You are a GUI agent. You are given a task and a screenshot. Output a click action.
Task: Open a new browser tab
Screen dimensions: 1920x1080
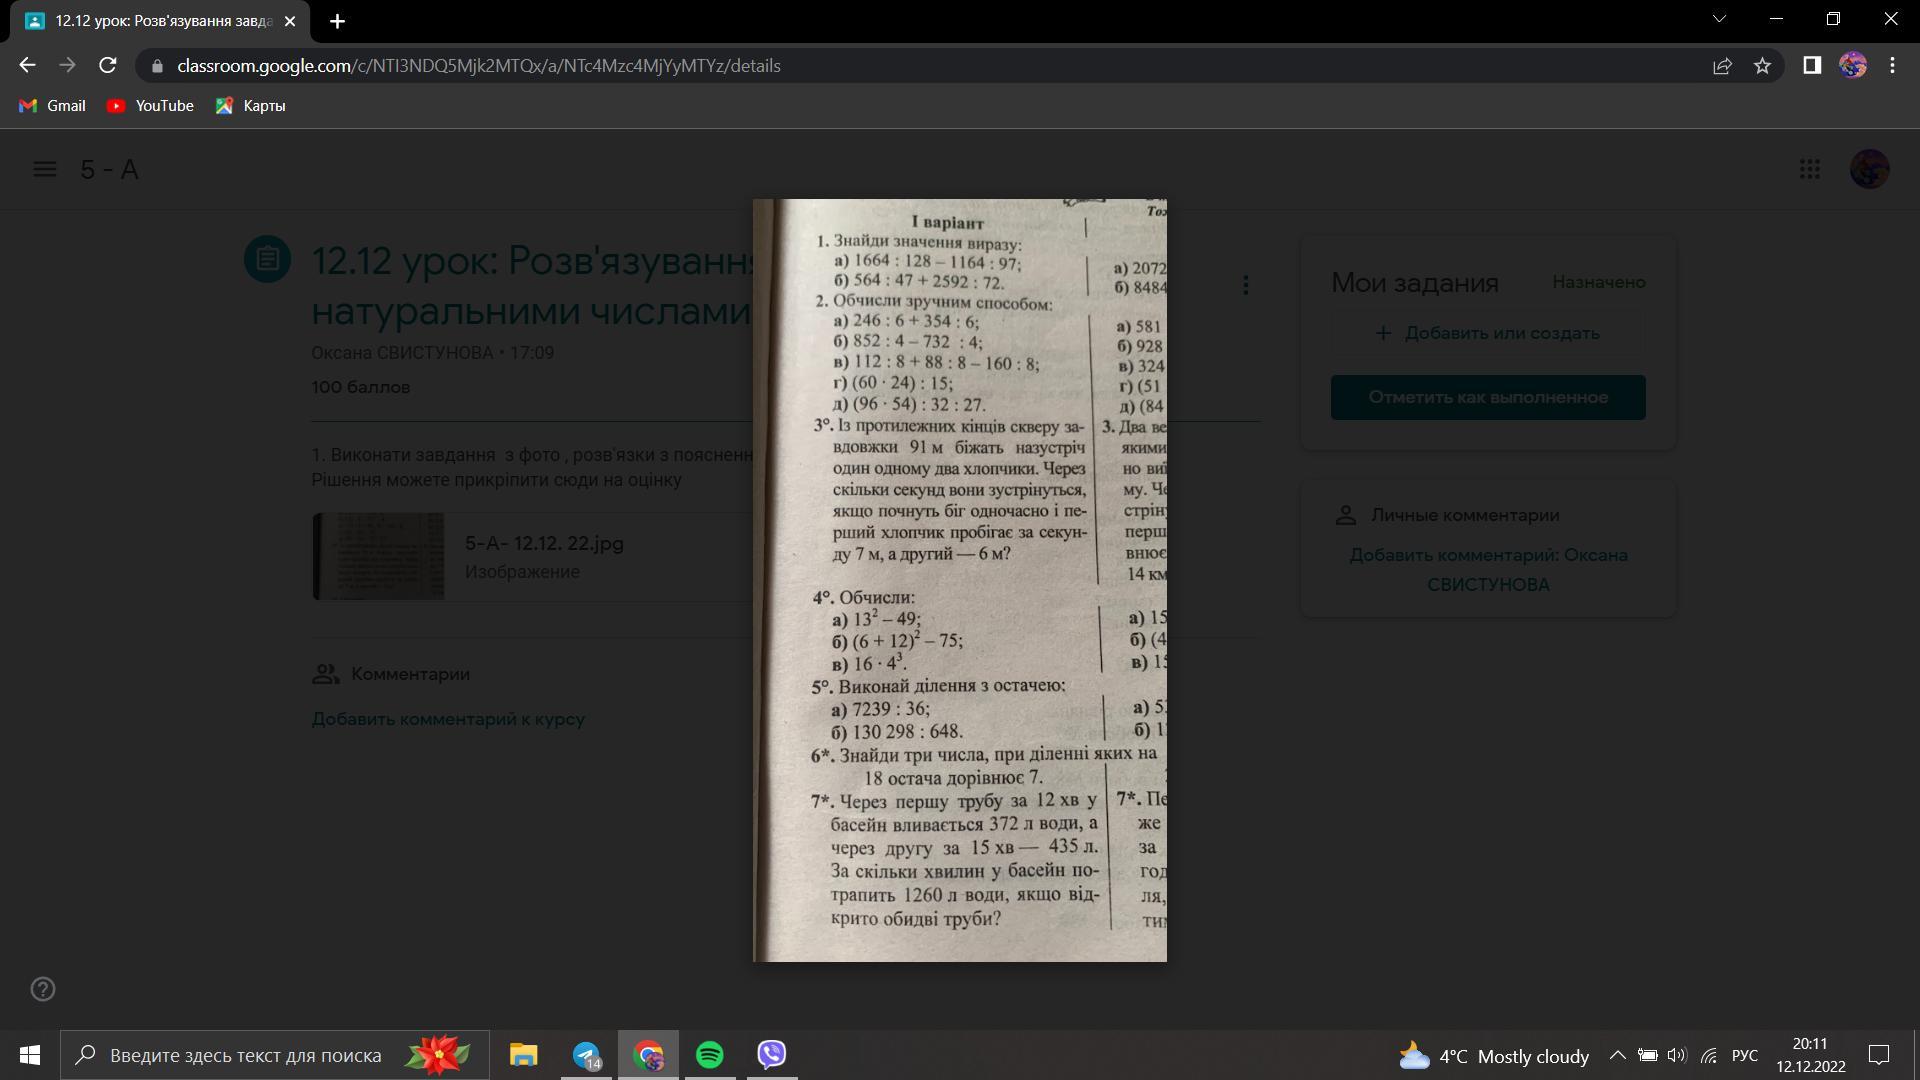coord(337,21)
